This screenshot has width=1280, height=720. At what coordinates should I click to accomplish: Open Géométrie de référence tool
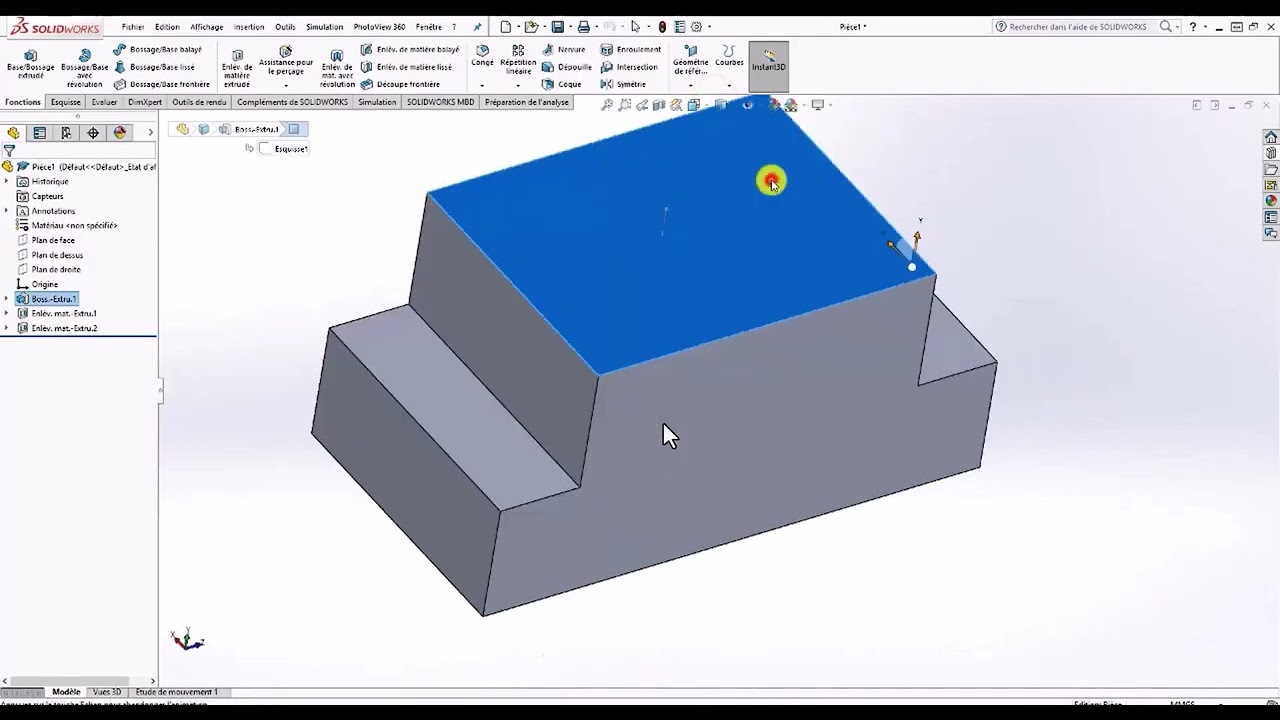coord(690,60)
